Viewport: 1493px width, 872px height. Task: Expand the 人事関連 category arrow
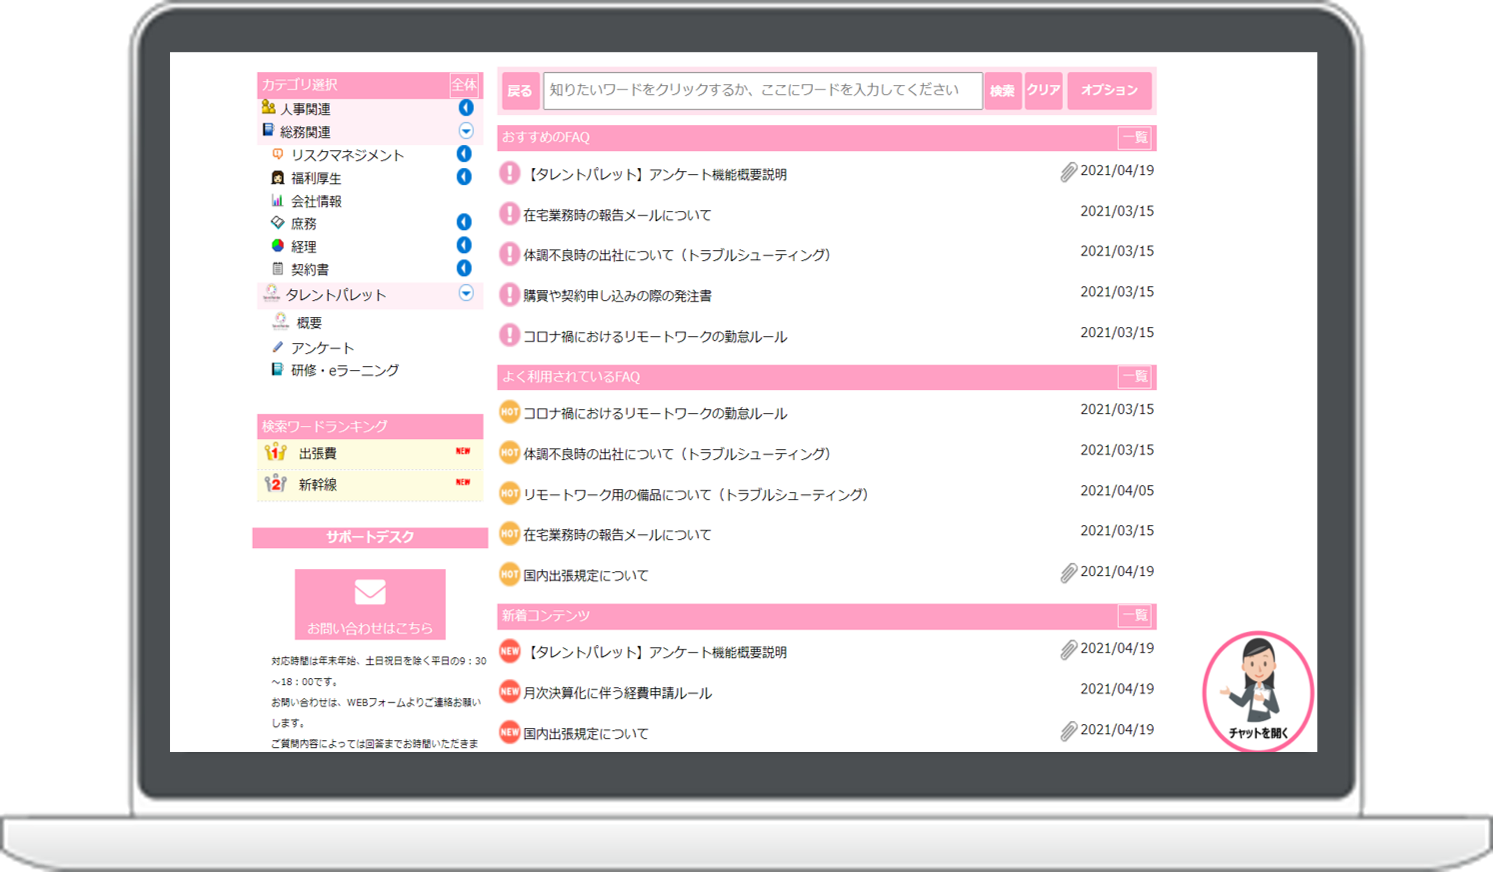[x=465, y=108]
